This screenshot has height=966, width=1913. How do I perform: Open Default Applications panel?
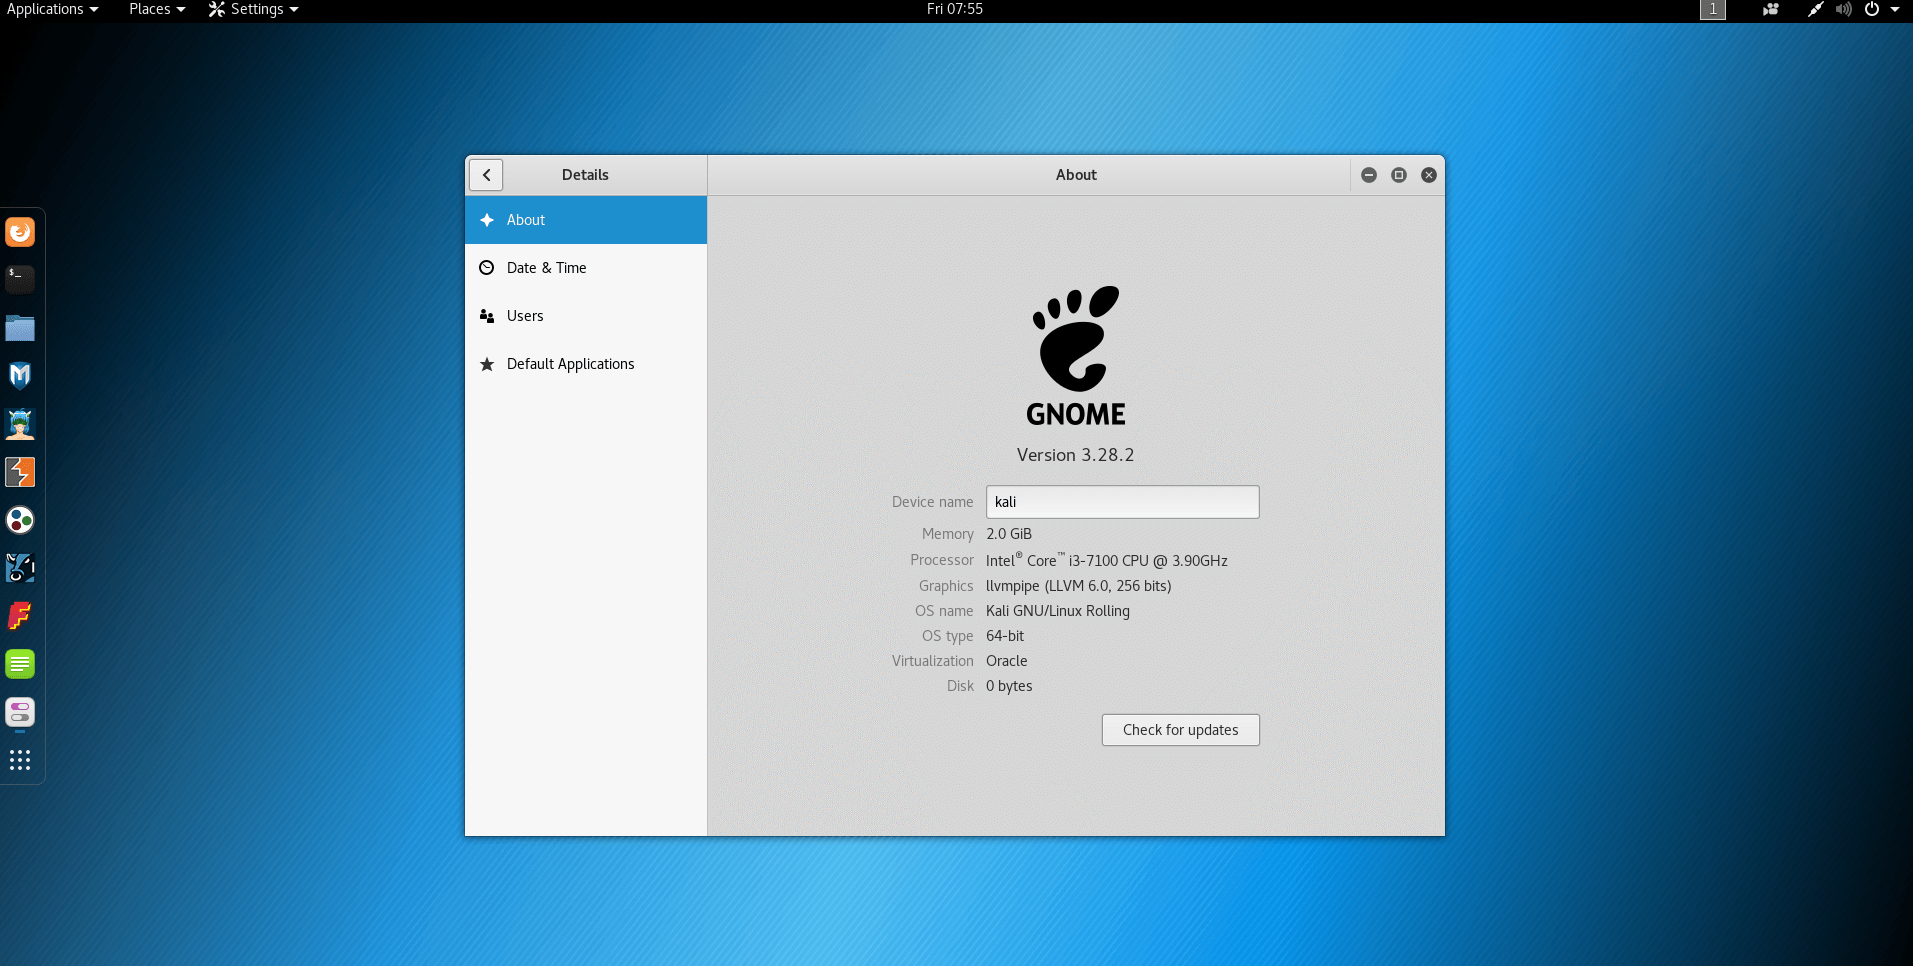586,364
